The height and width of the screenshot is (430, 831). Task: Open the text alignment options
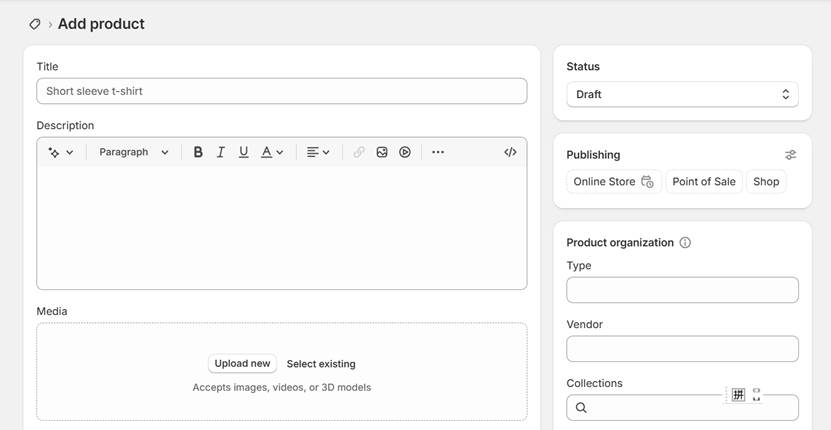coord(318,152)
